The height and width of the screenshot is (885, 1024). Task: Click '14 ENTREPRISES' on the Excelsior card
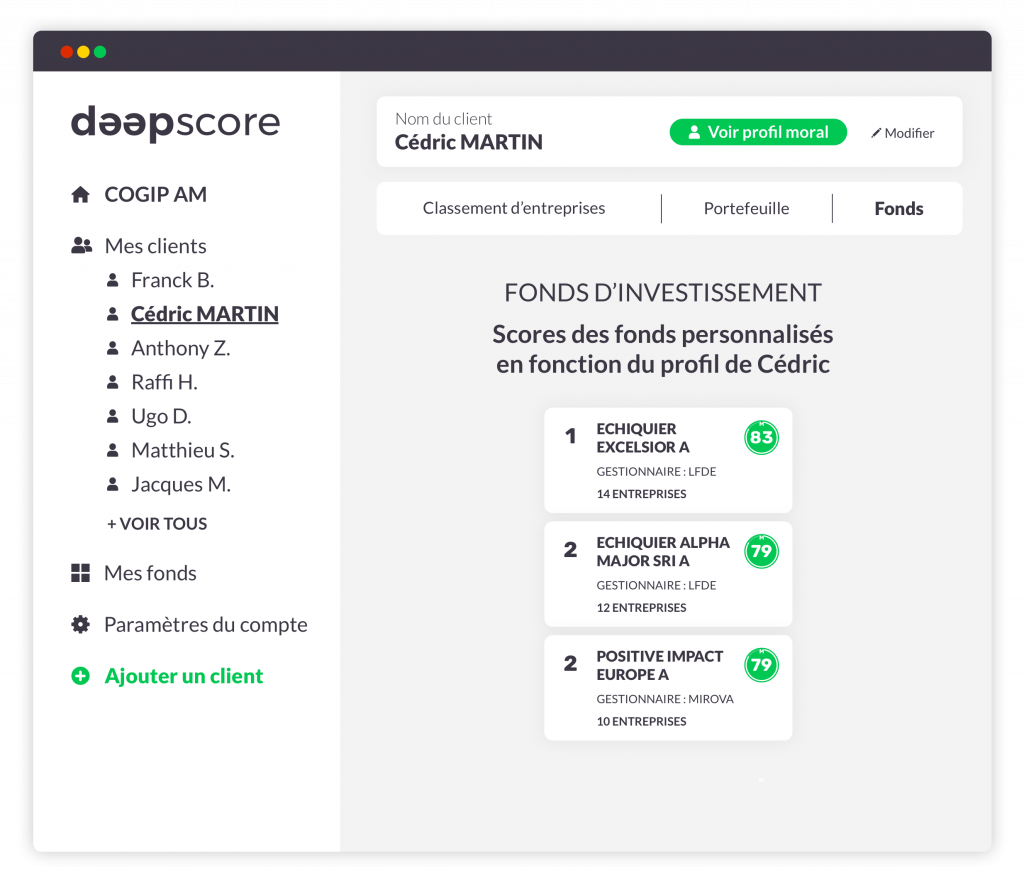641,494
